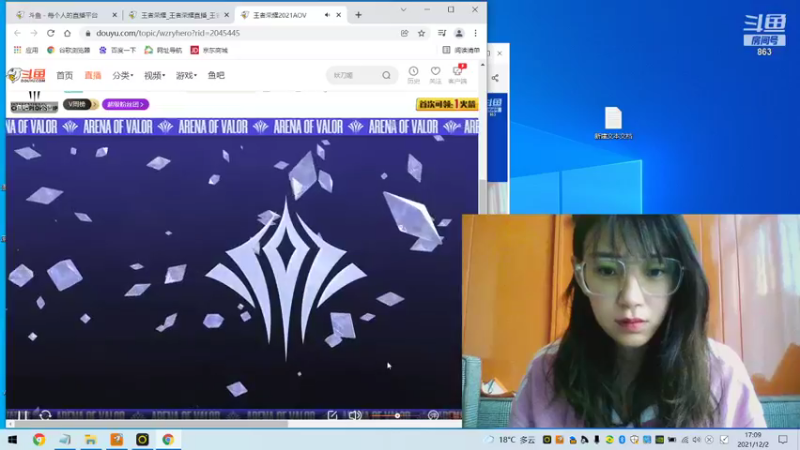Screen dimensions: 800x450
Task: Open the 应用 apps bookmark
Action: click(x=26, y=50)
